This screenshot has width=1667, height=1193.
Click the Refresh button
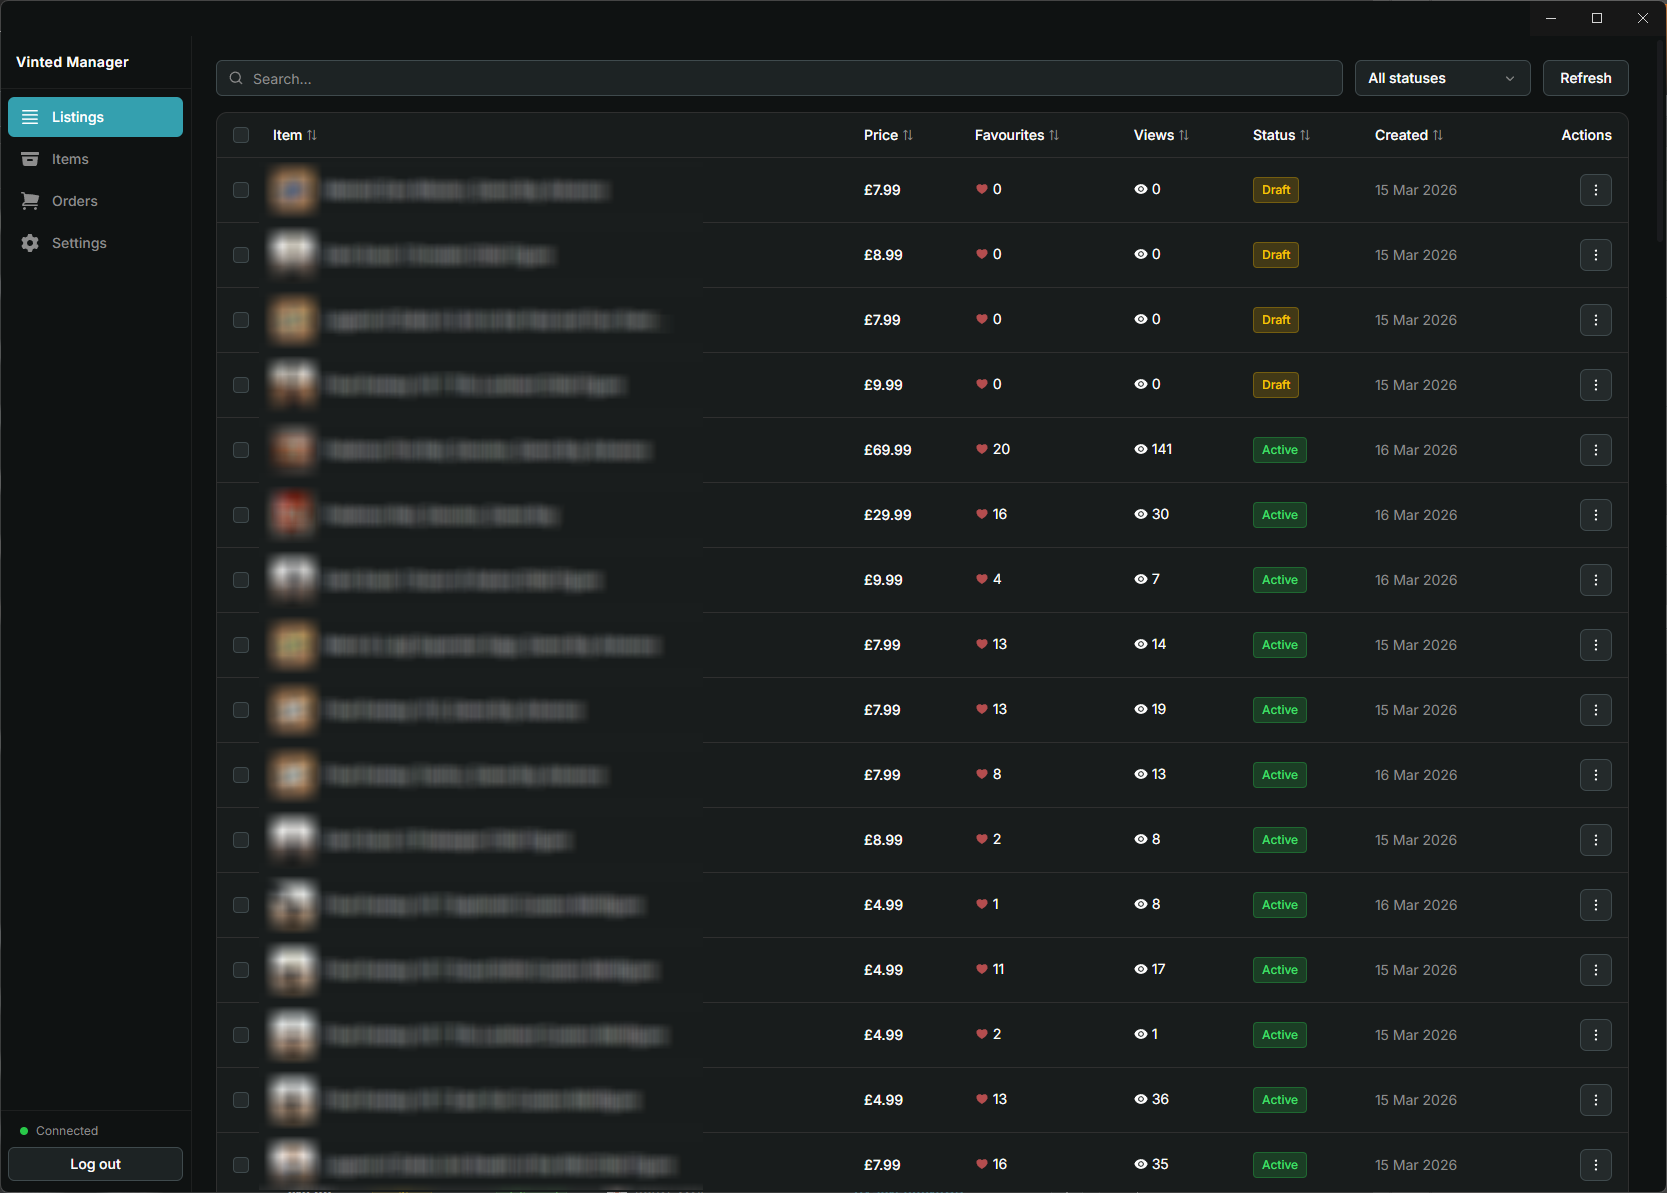pyautogui.click(x=1585, y=78)
